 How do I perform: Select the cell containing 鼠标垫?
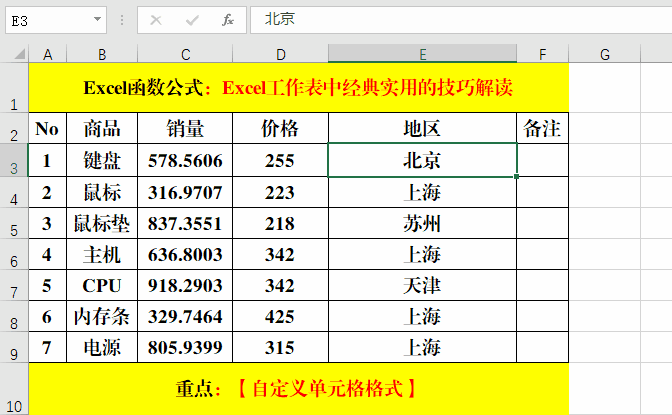[102, 223]
